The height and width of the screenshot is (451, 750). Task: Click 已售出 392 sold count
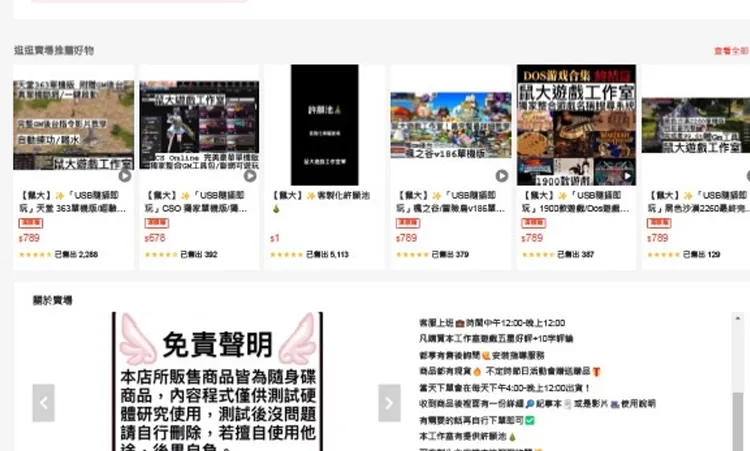(199, 254)
